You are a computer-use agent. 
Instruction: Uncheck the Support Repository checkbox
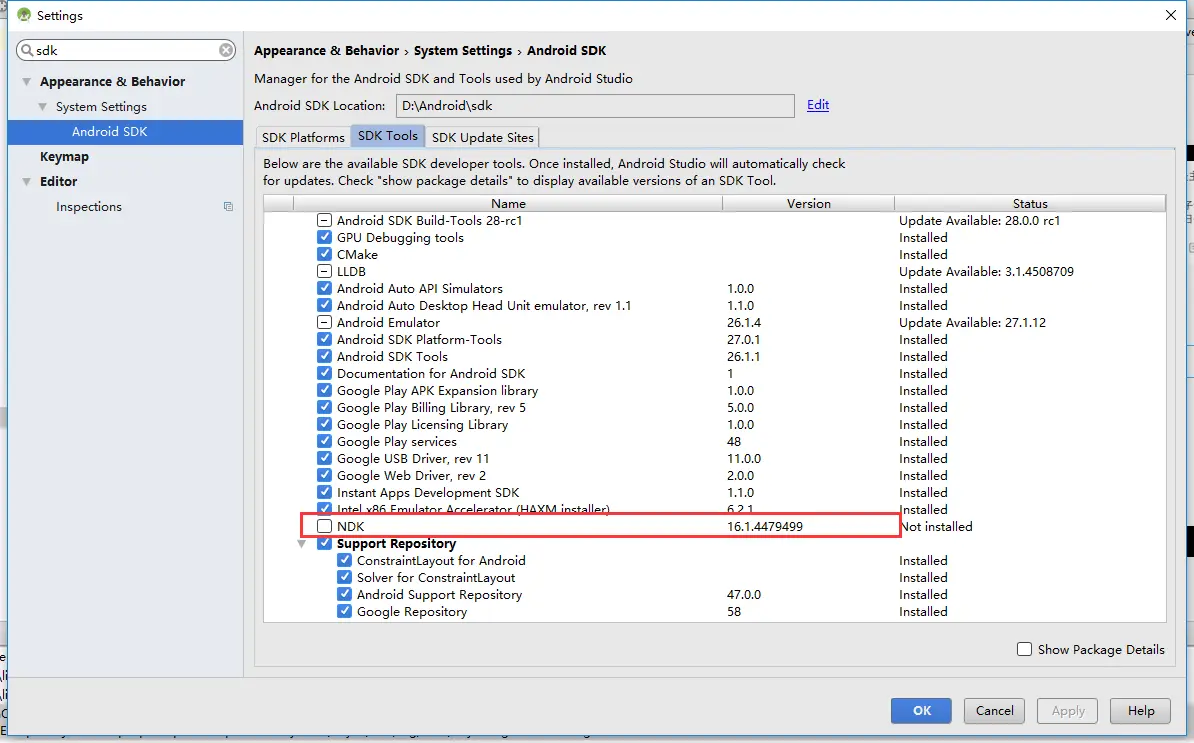pos(324,544)
